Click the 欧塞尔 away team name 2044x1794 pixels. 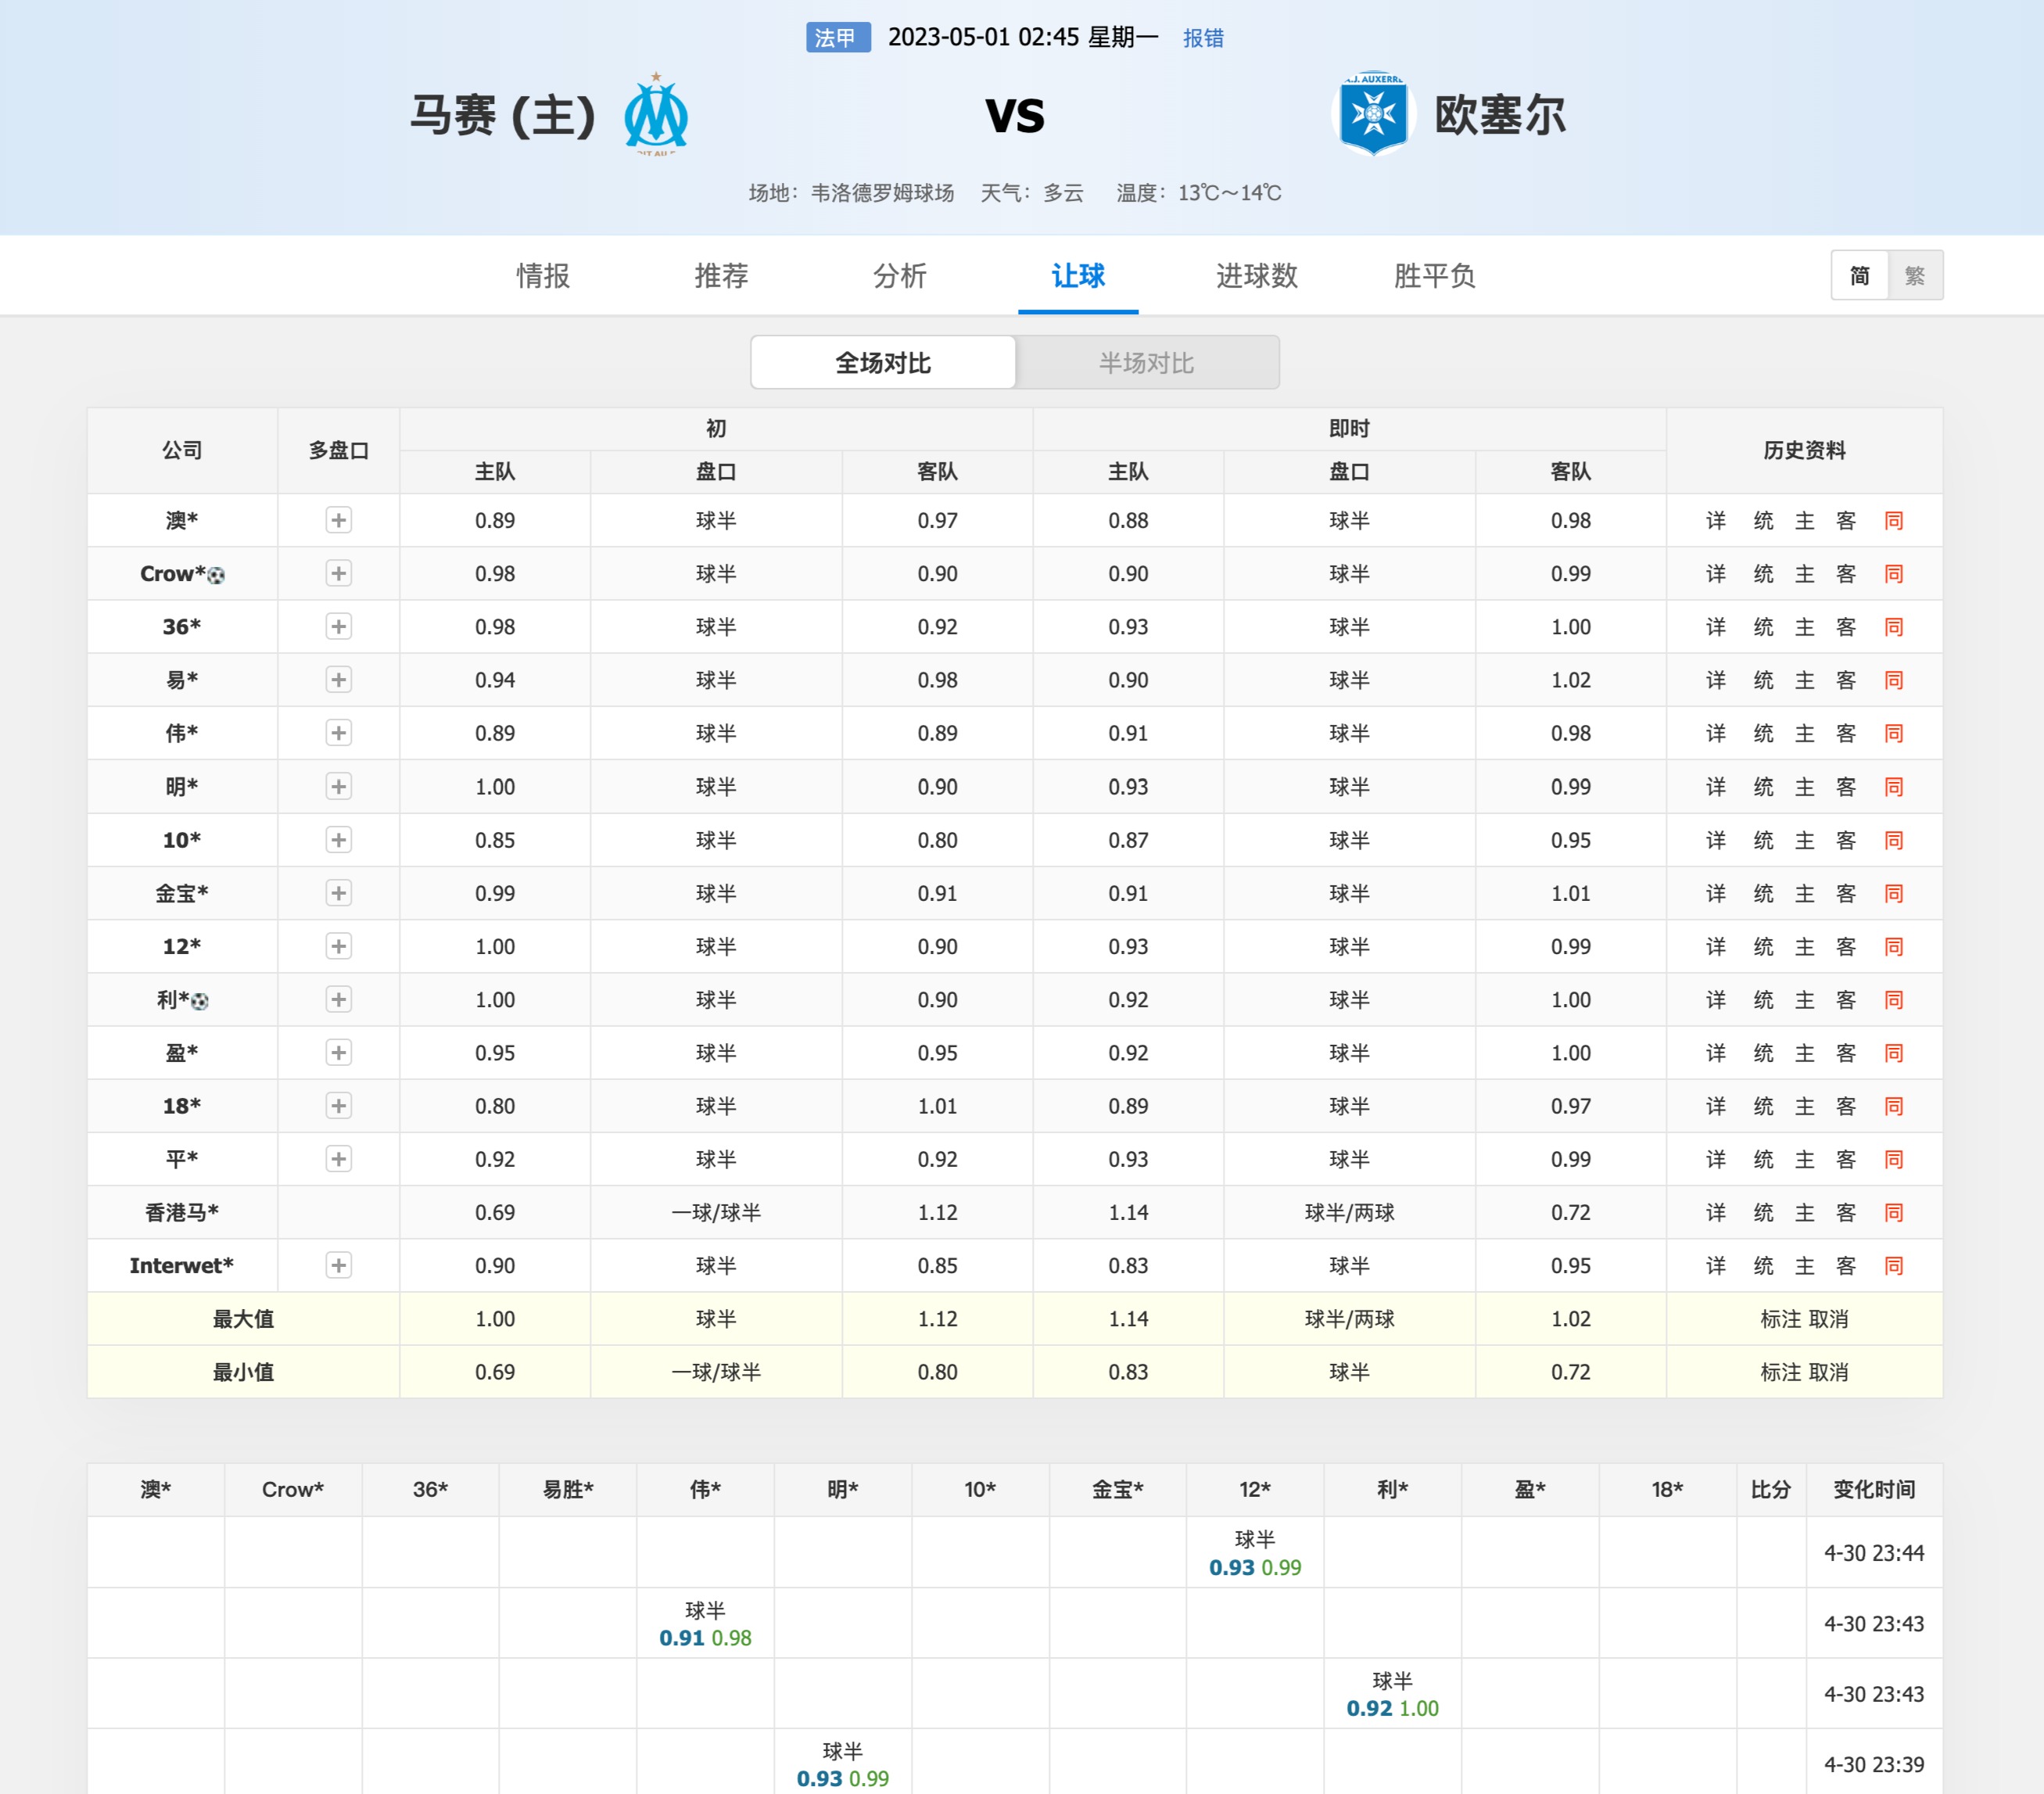1500,115
